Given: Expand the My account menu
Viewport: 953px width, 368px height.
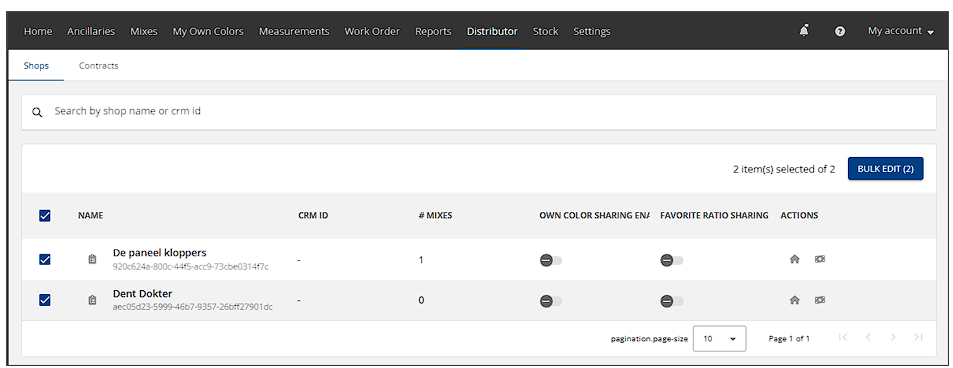Looking at the screenshot, I should pyautogui.click(x=900, y=31).
